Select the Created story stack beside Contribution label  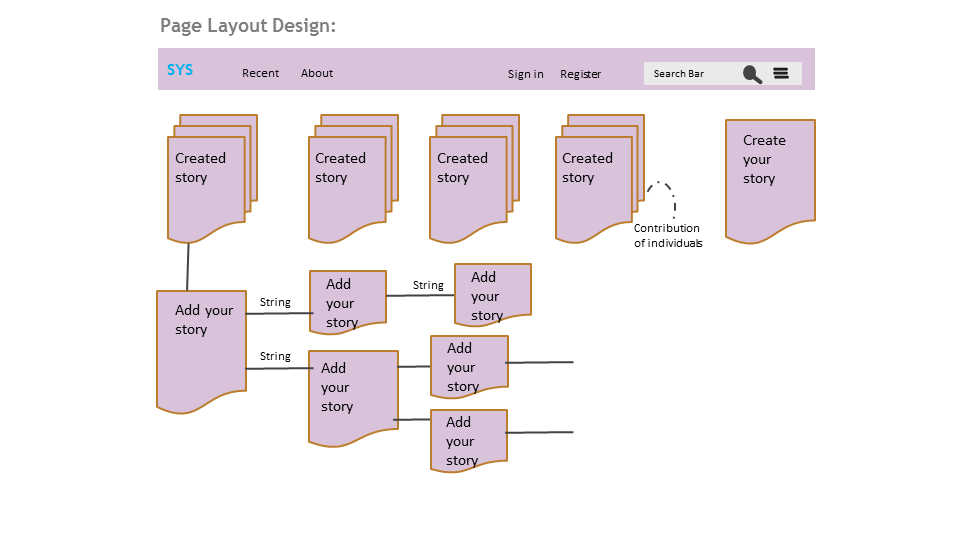pos(594,185)
